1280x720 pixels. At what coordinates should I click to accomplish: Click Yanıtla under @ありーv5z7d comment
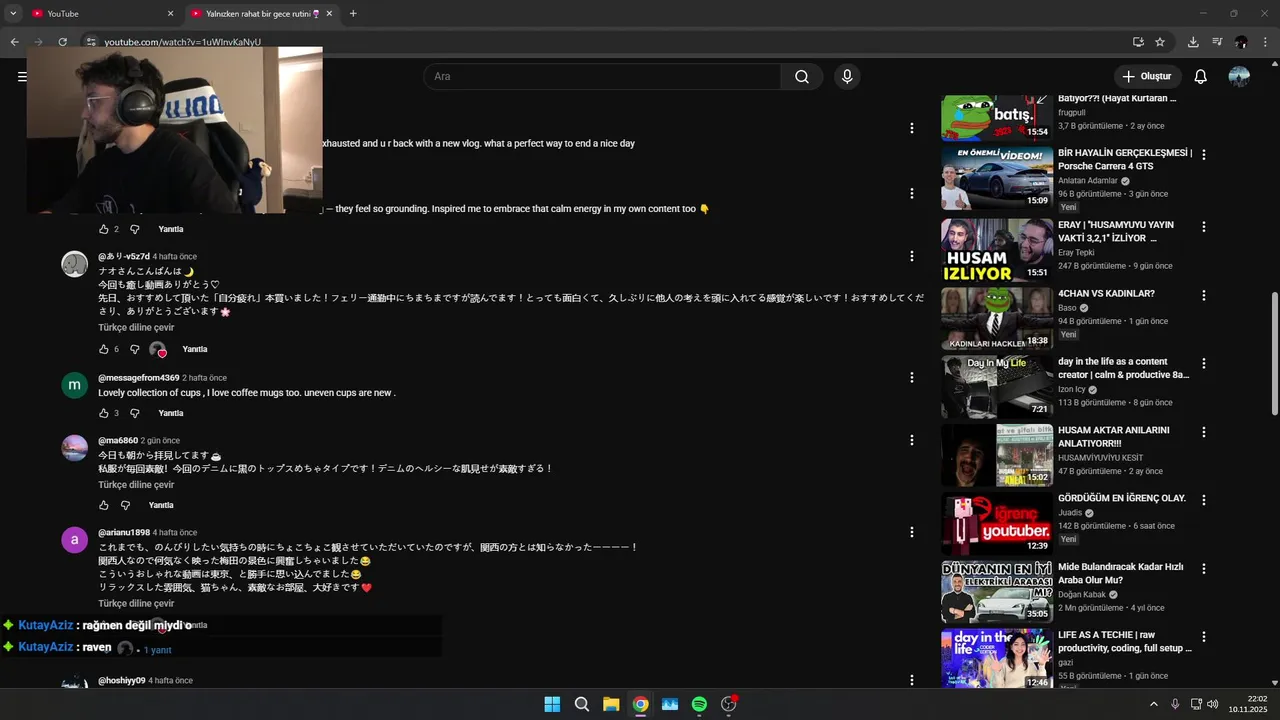(x=195, y=349)
